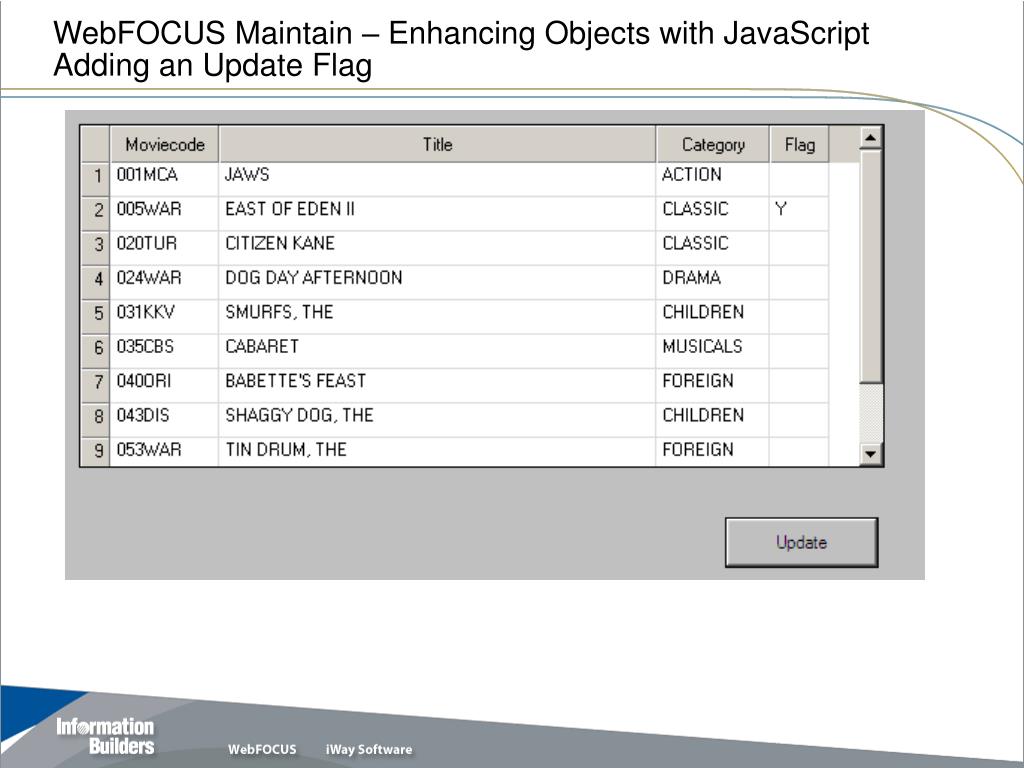
Task: Select row header number 1
Action: (x=95, y=179)
